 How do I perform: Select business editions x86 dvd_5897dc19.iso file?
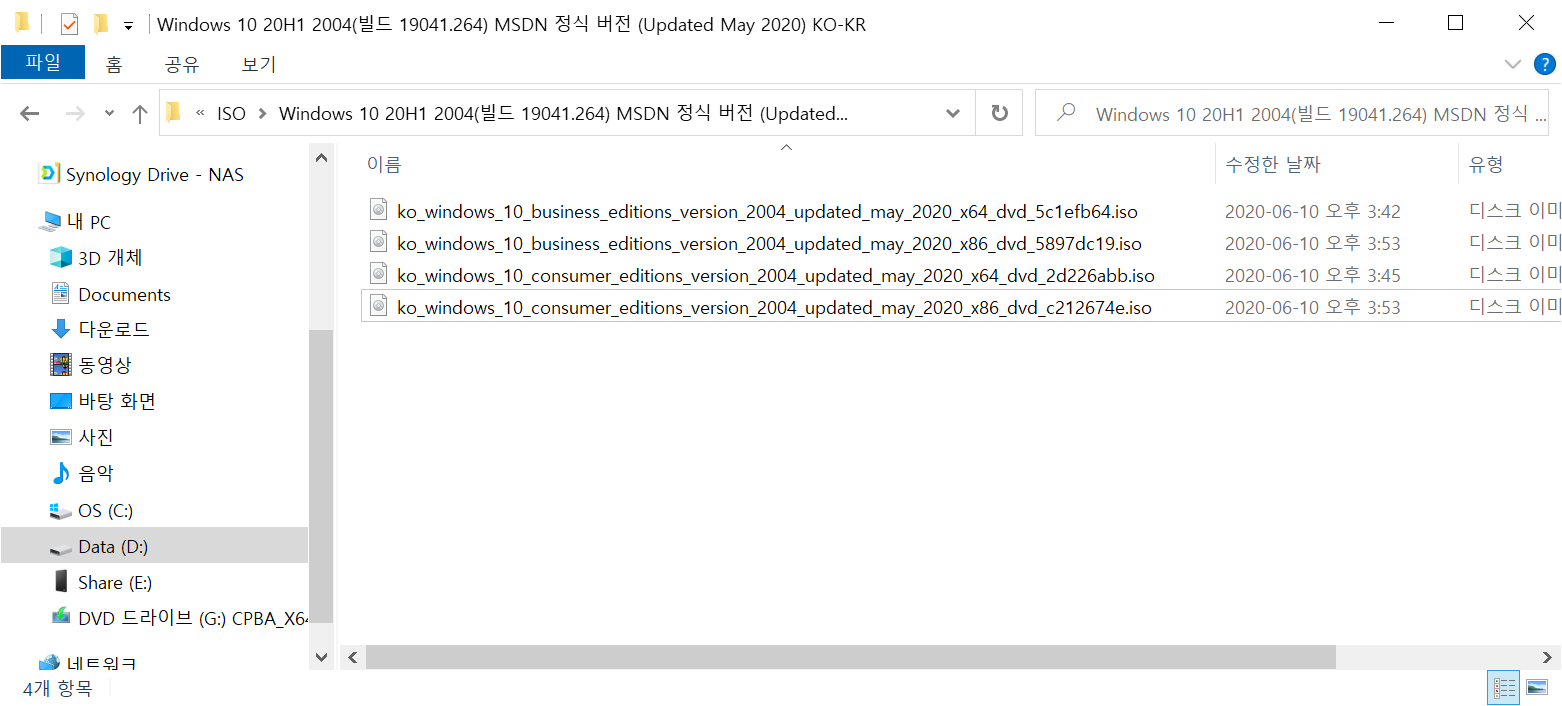[x=769, y=243]
